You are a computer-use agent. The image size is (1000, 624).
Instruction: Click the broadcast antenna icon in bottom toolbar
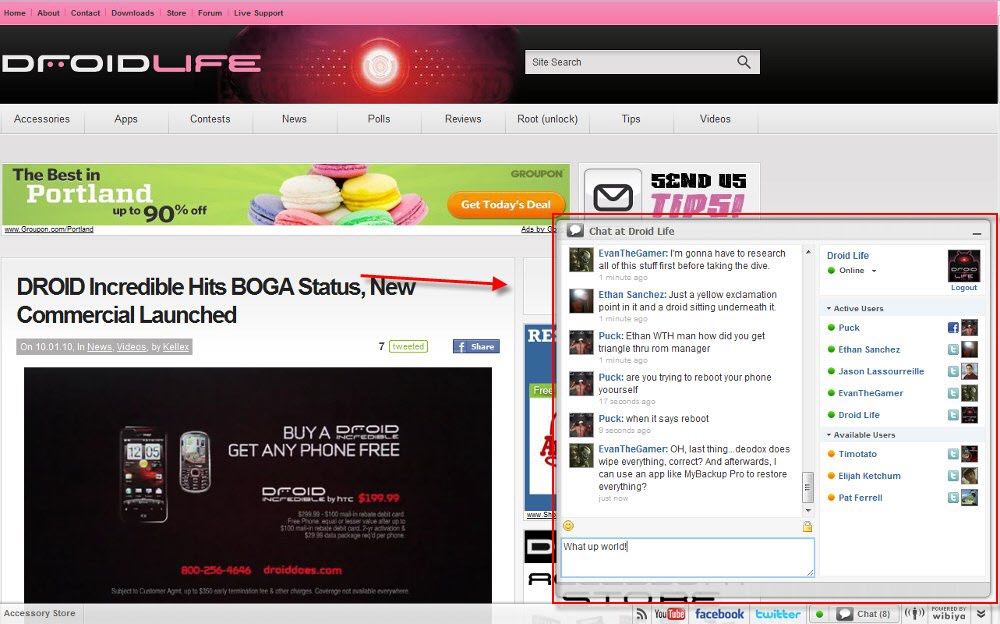coord(914,613)
